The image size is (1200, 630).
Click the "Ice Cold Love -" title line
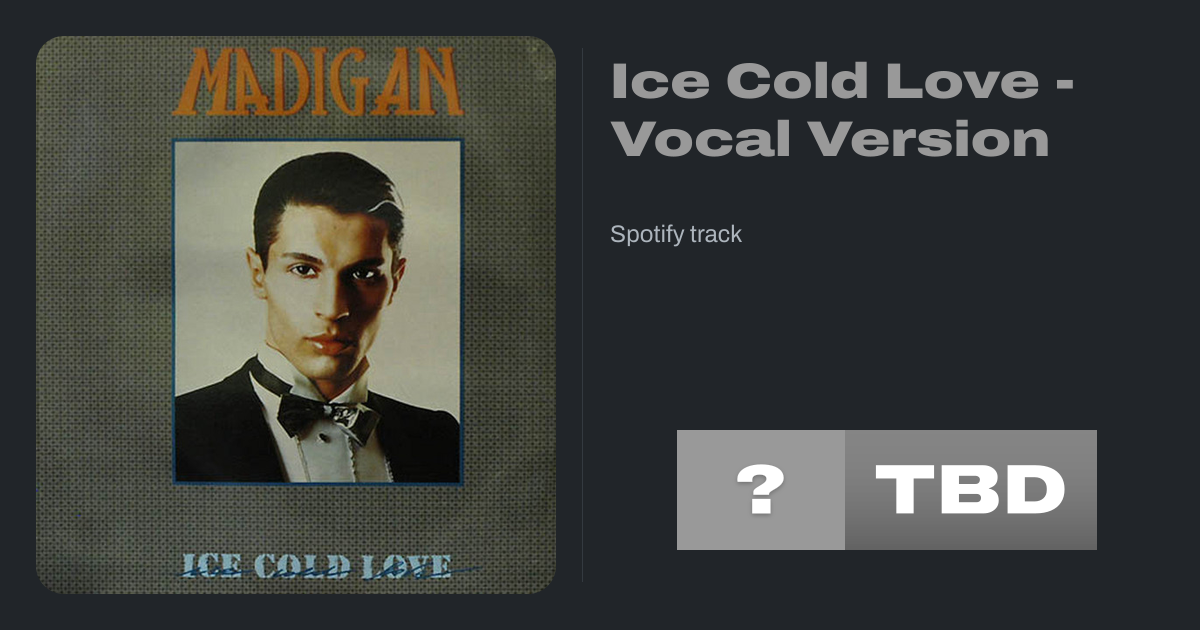(x=842, y=81)
